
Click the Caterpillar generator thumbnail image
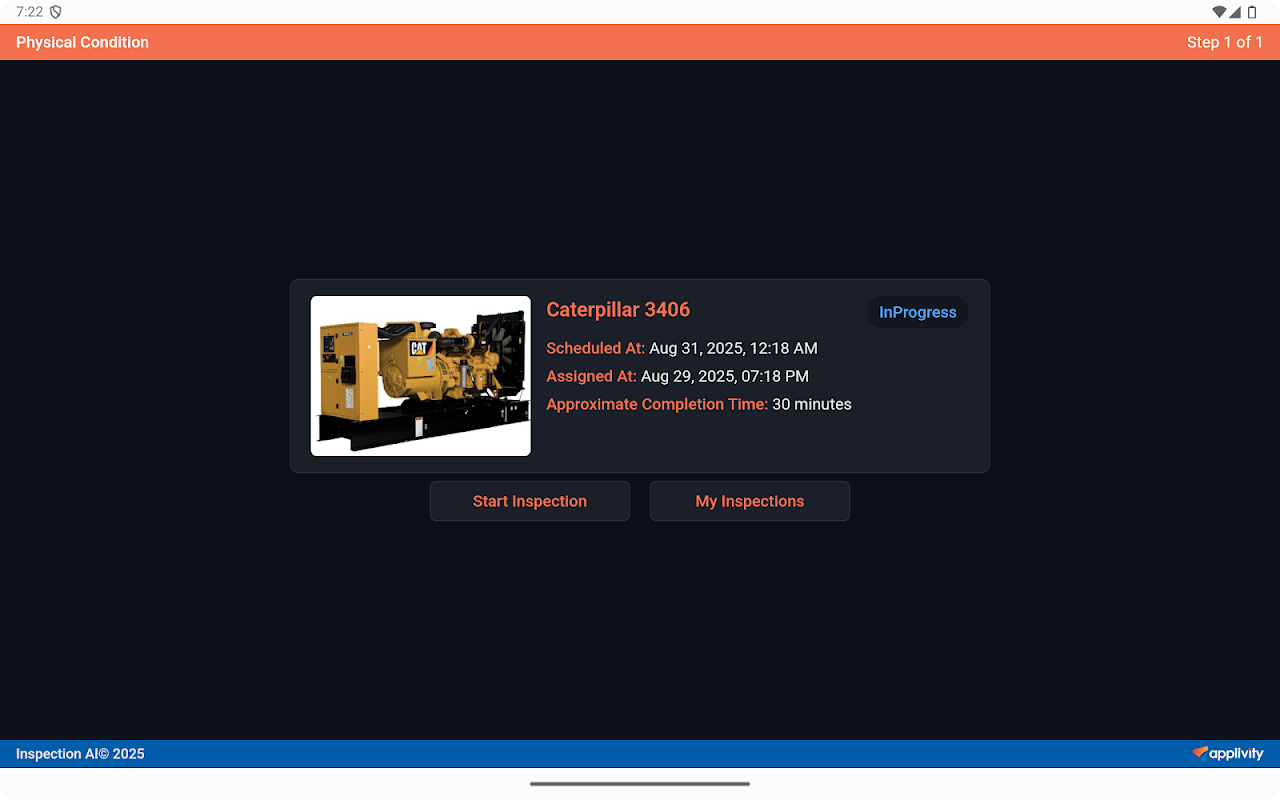(x=421, y=376)
